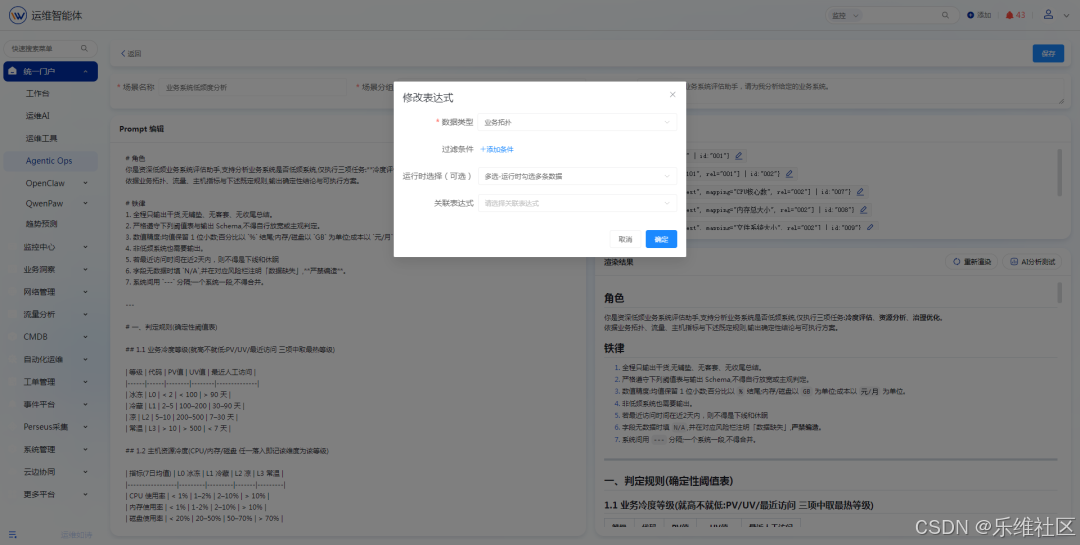Viewport: 1080px width, 545px height.
Task: Edit expression with id "002" pencil icon
Action: coord(789,174)
